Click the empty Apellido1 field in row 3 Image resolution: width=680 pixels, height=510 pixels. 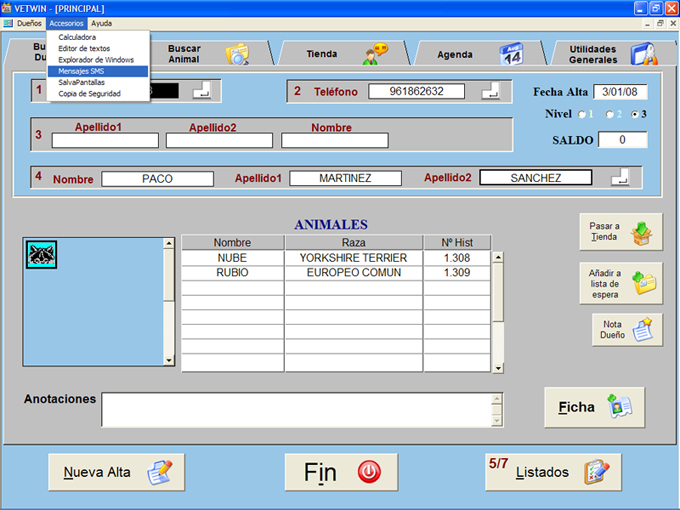tap(105, 141)
